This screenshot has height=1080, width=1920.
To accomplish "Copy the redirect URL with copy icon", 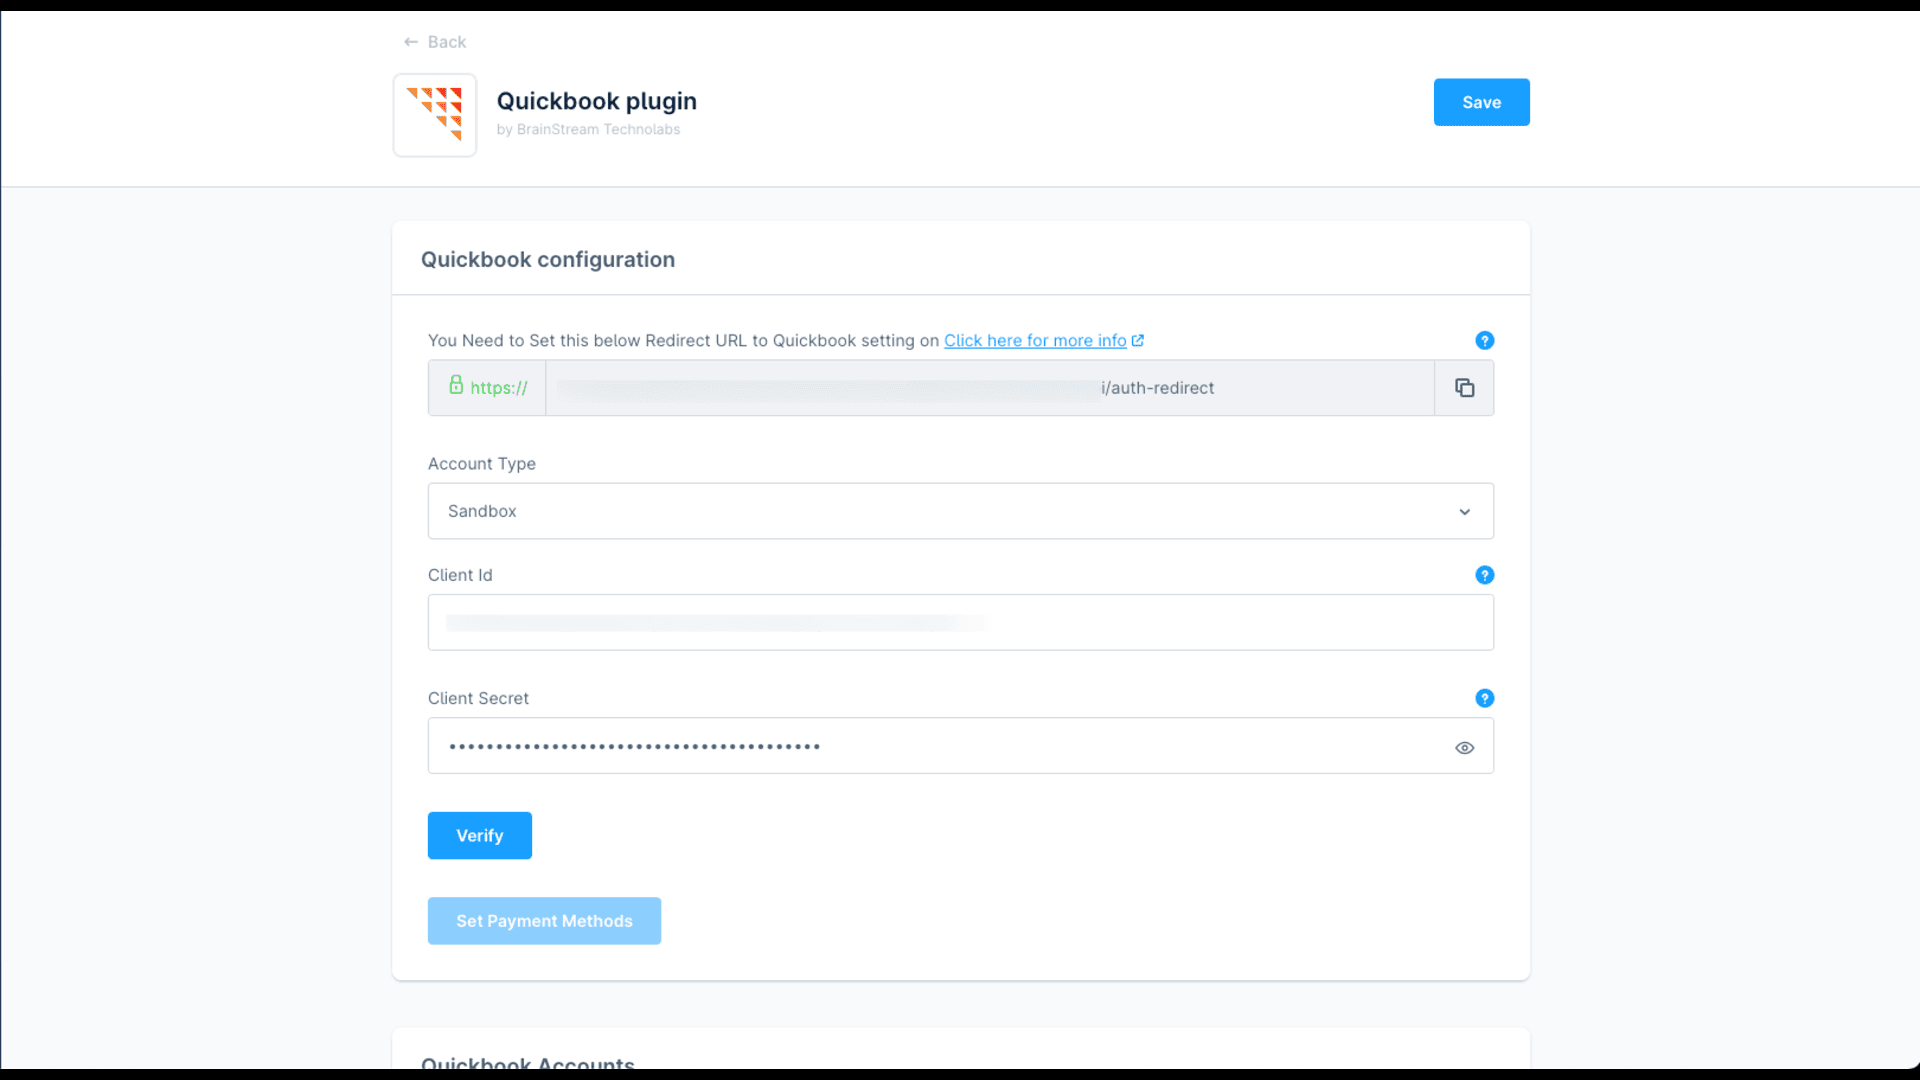I will click(x=1464, y=388).
